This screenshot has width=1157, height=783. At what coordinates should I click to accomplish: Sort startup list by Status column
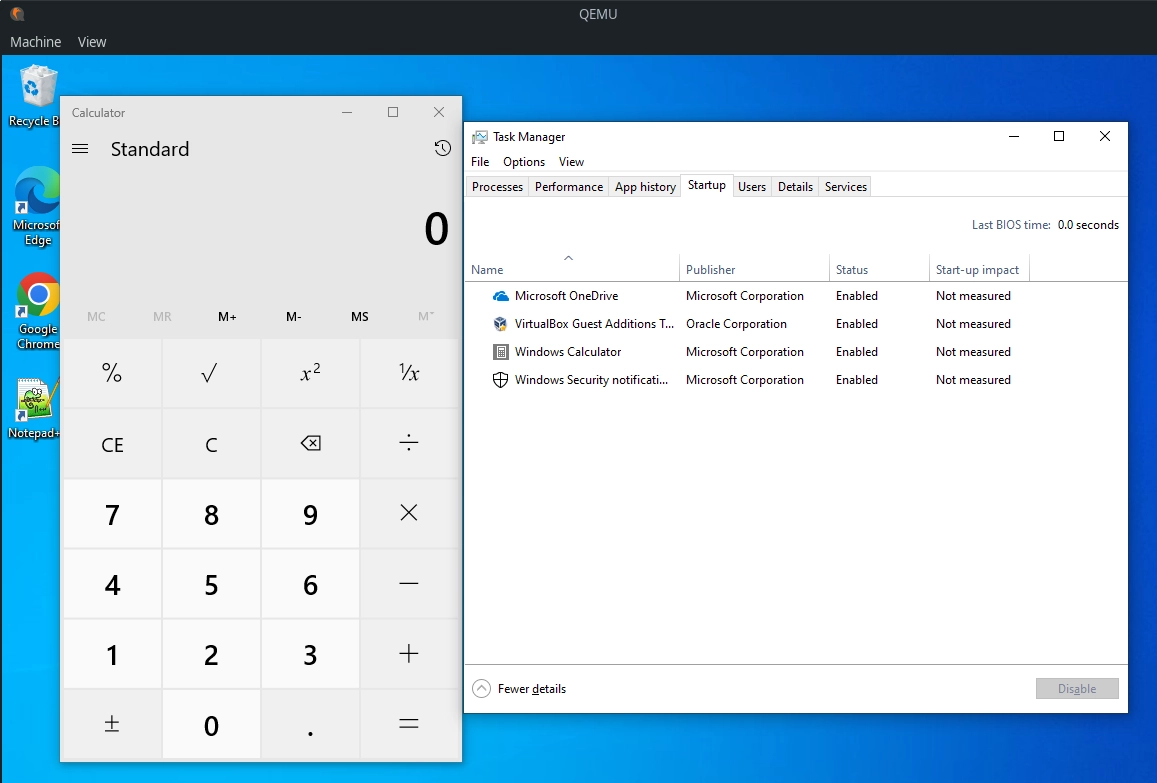click(879, 269)
